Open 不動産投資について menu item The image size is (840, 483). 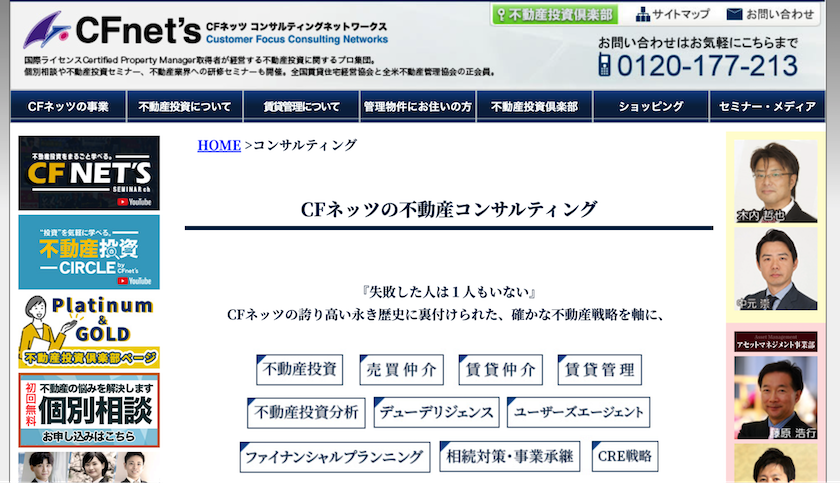(185, 106)
